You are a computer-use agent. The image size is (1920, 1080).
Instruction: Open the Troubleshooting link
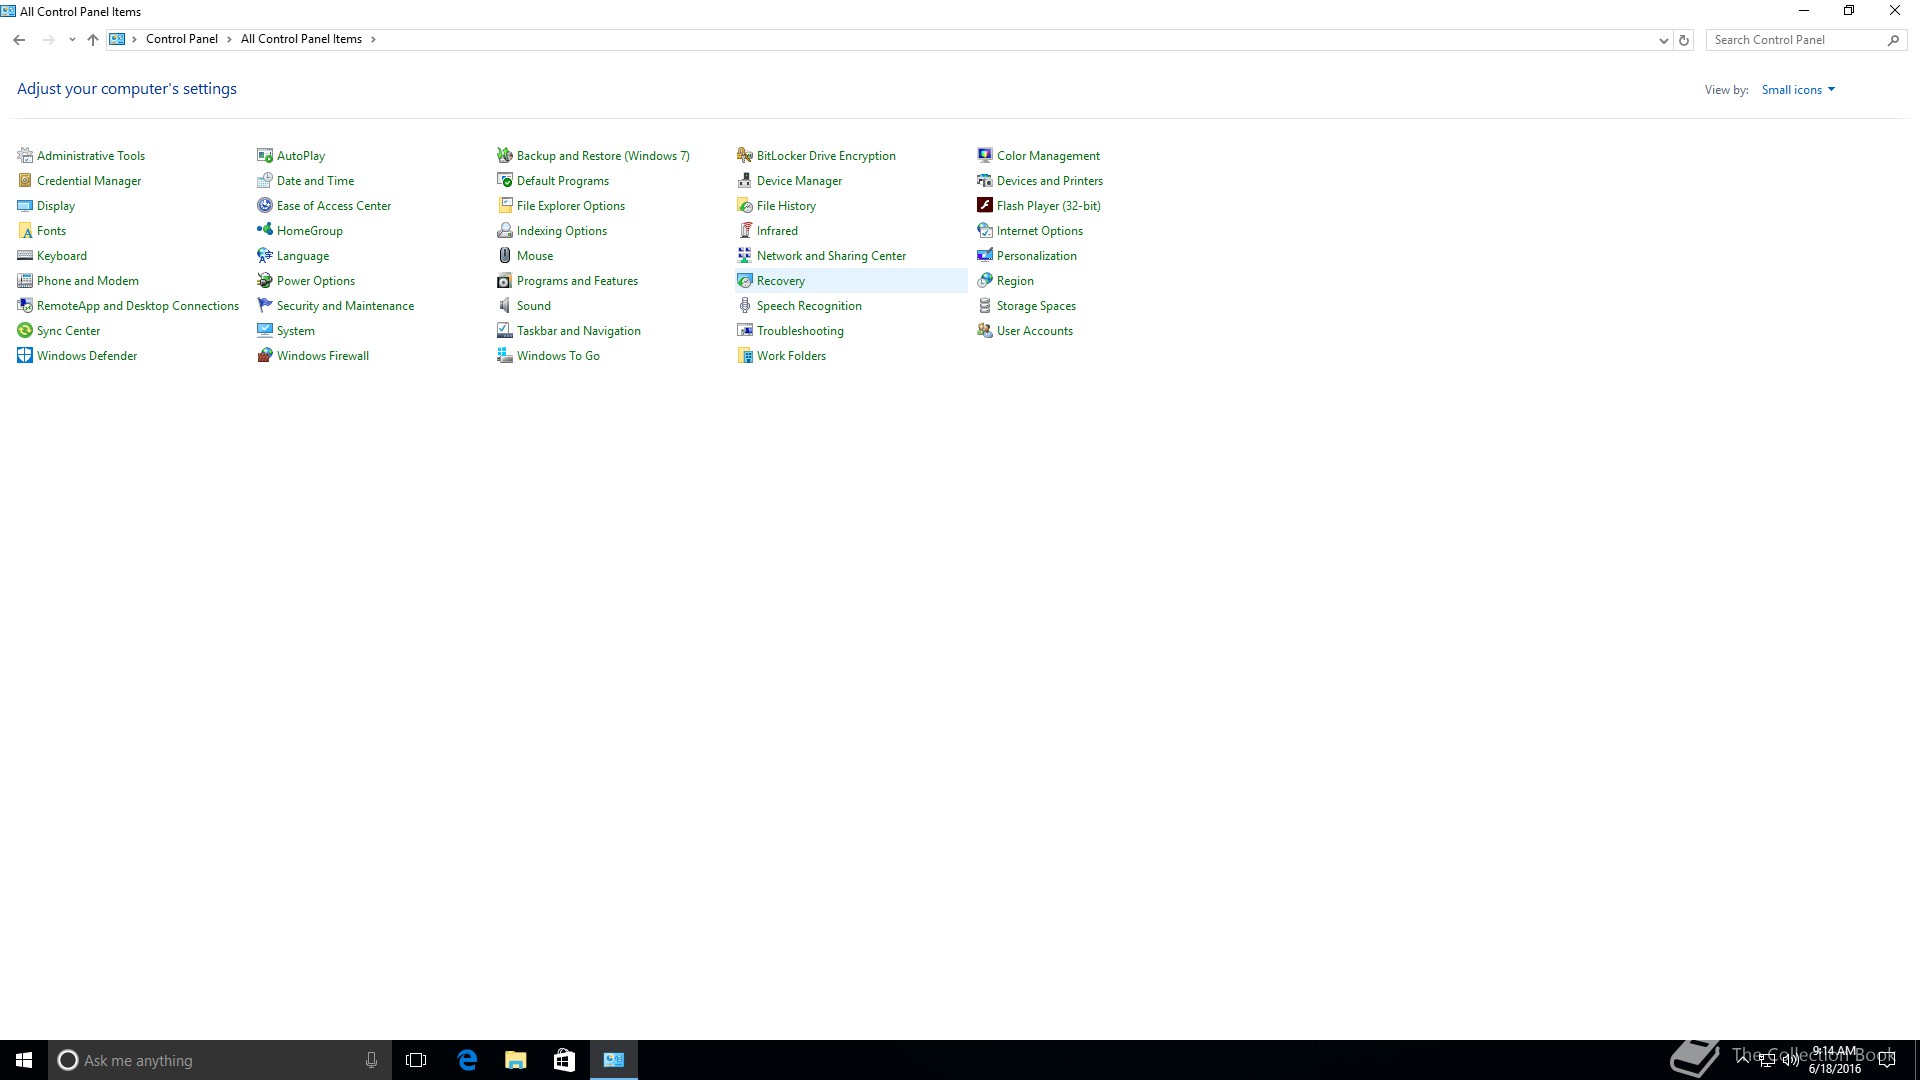click(x=800, y=331)
